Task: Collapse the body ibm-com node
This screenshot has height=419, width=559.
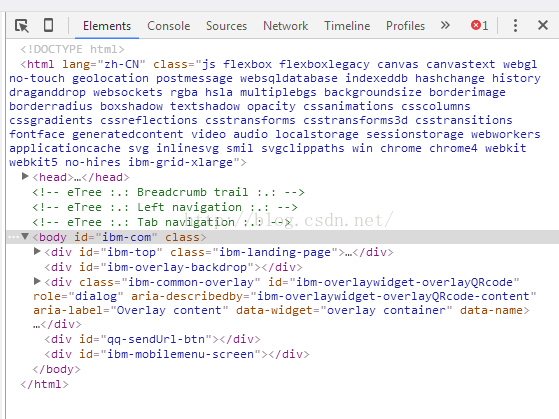Action: pos(25,236)
